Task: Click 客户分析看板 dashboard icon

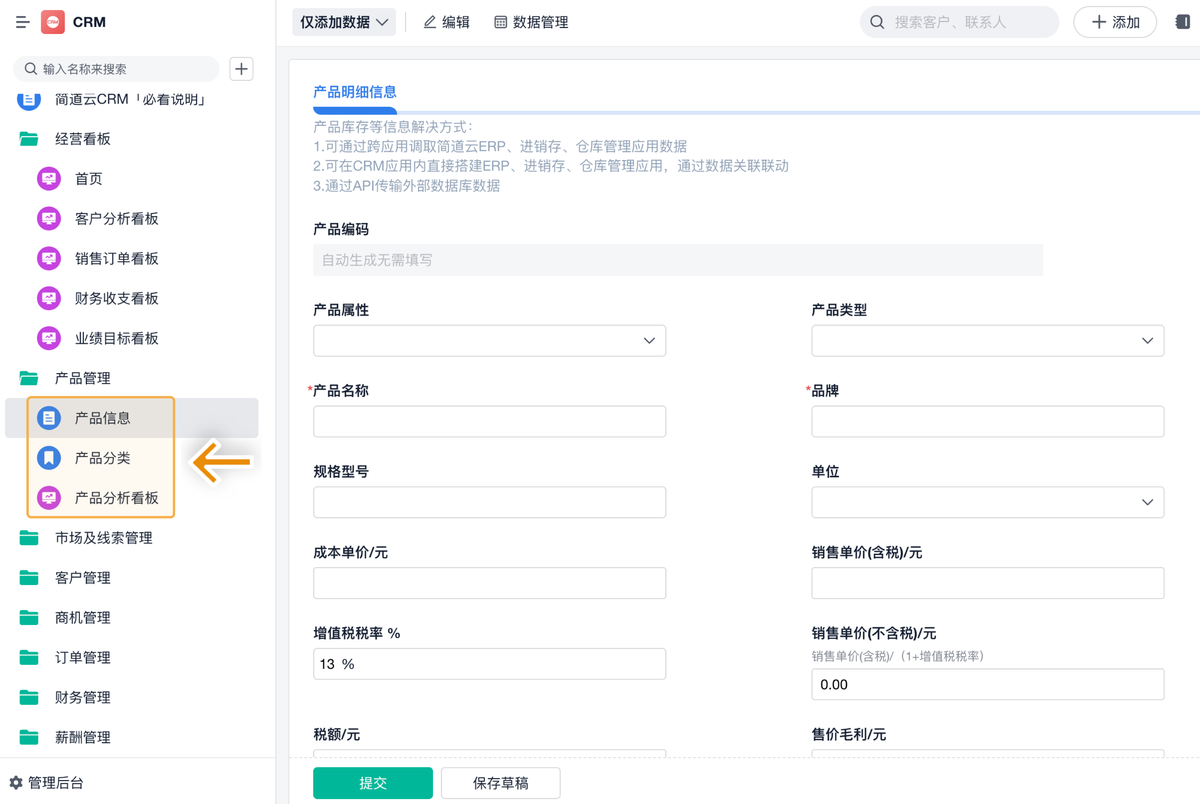Action: click(x=49, y=219)
